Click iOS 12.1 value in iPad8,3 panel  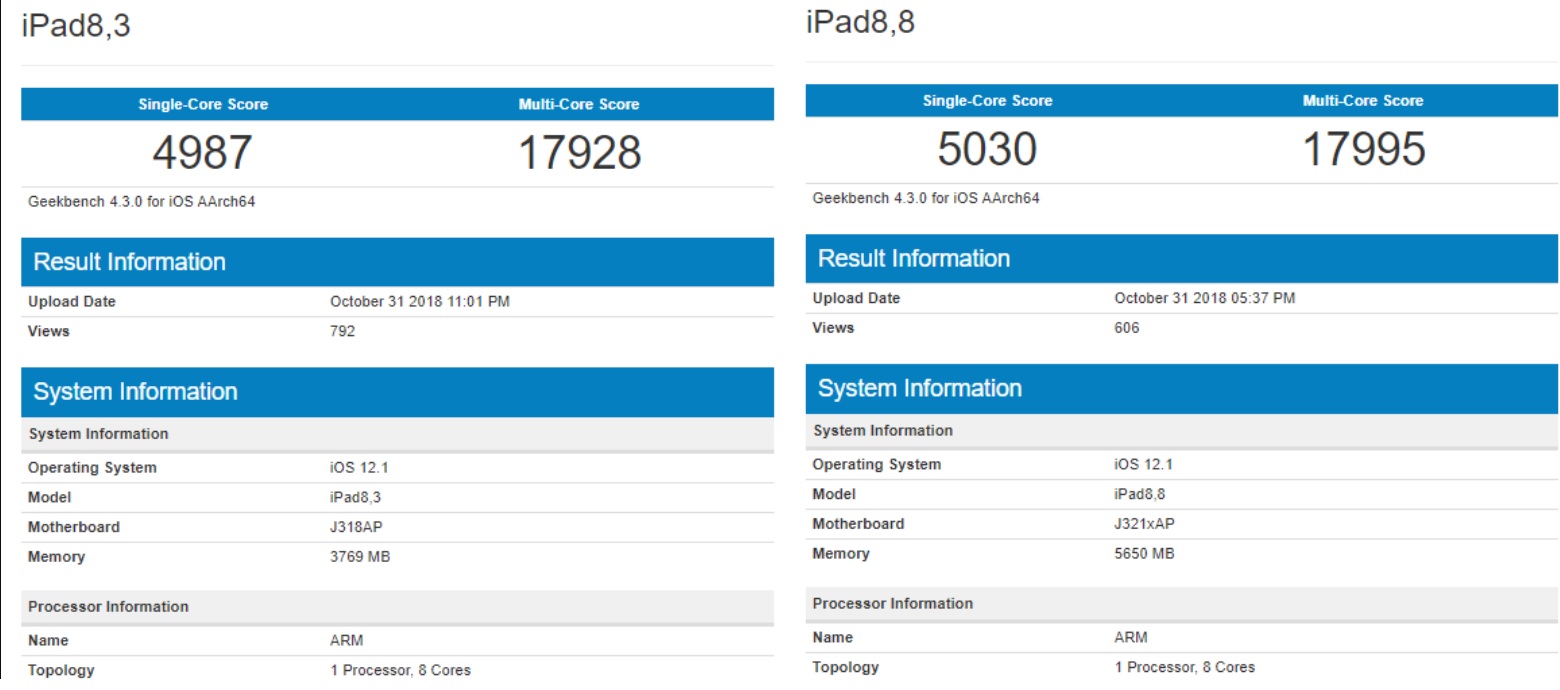[359, 468]
